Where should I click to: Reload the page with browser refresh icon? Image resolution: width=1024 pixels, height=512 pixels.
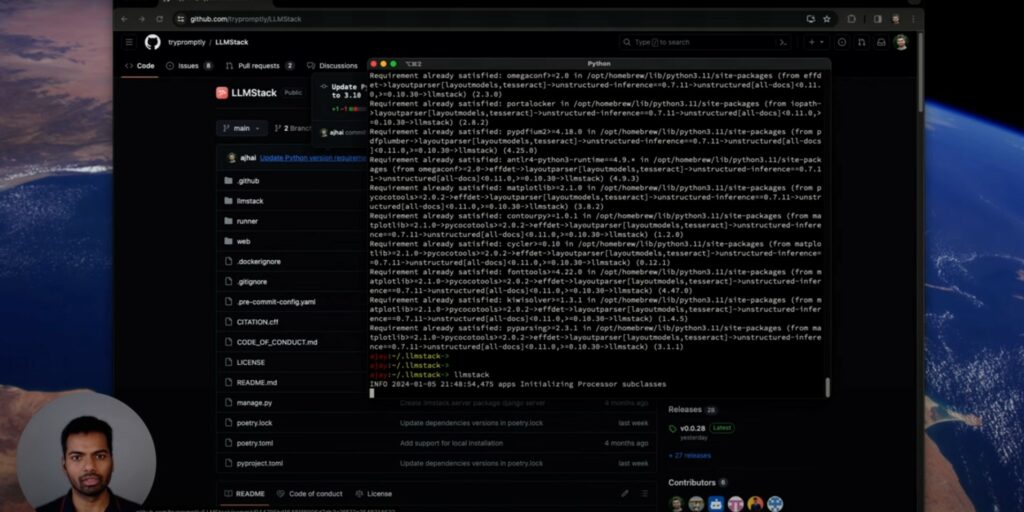coord(159,19)
